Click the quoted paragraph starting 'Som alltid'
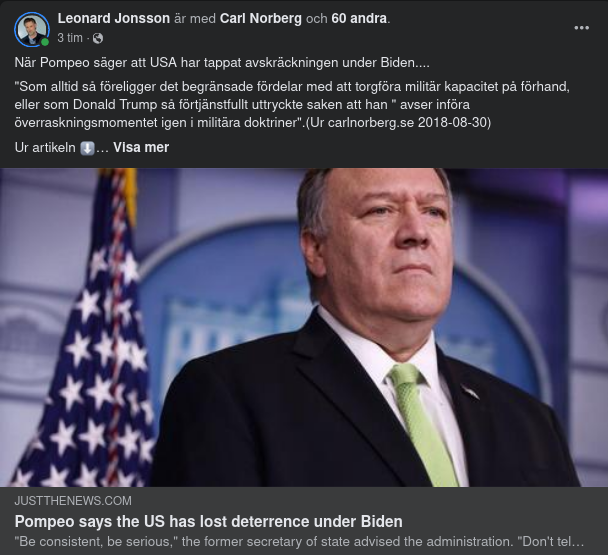 292,104
